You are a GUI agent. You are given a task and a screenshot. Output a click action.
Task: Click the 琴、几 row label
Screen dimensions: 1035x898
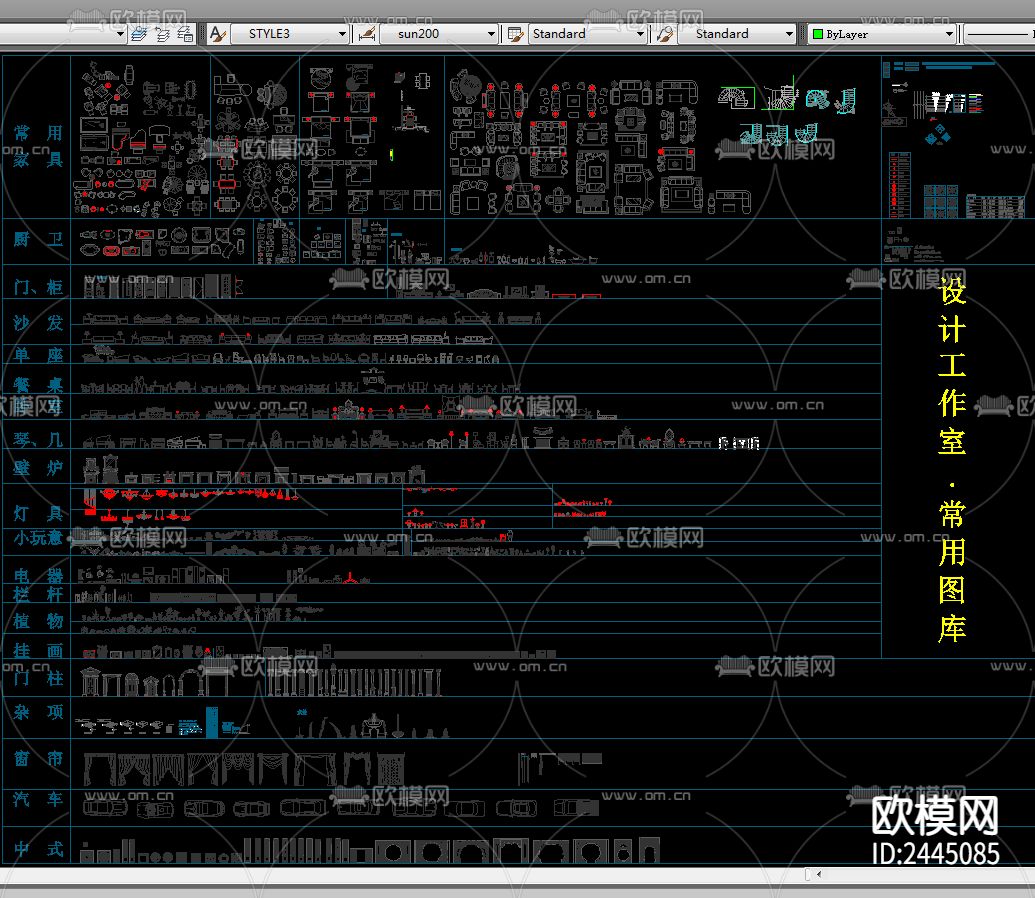pos(38,439)
